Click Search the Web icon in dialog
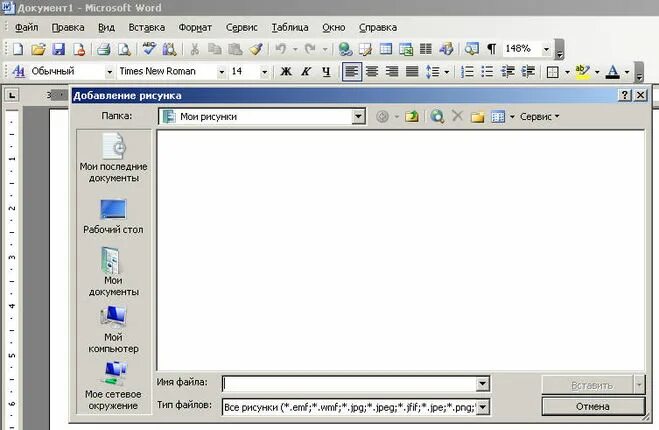The image size is (659, 430). point(437,116)
